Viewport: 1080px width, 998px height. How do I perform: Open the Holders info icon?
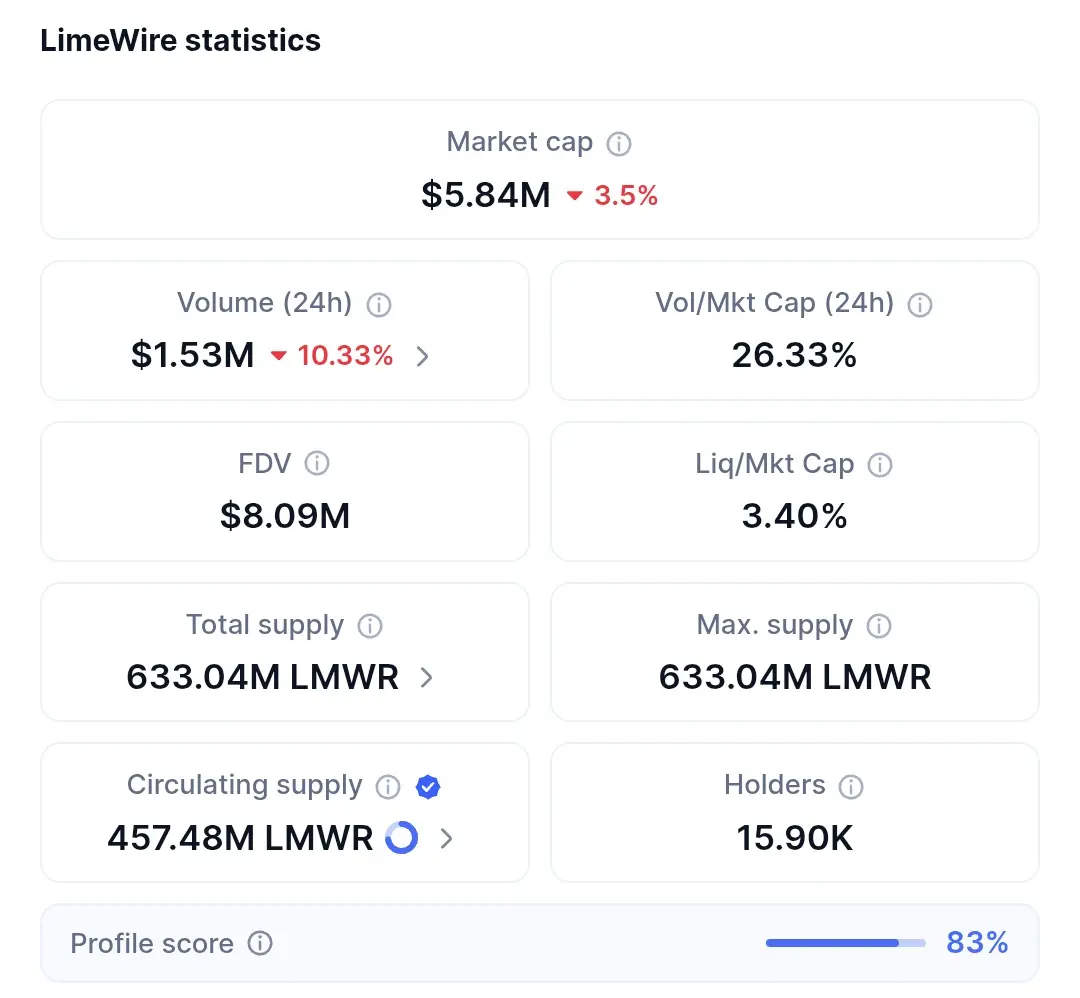851,787
